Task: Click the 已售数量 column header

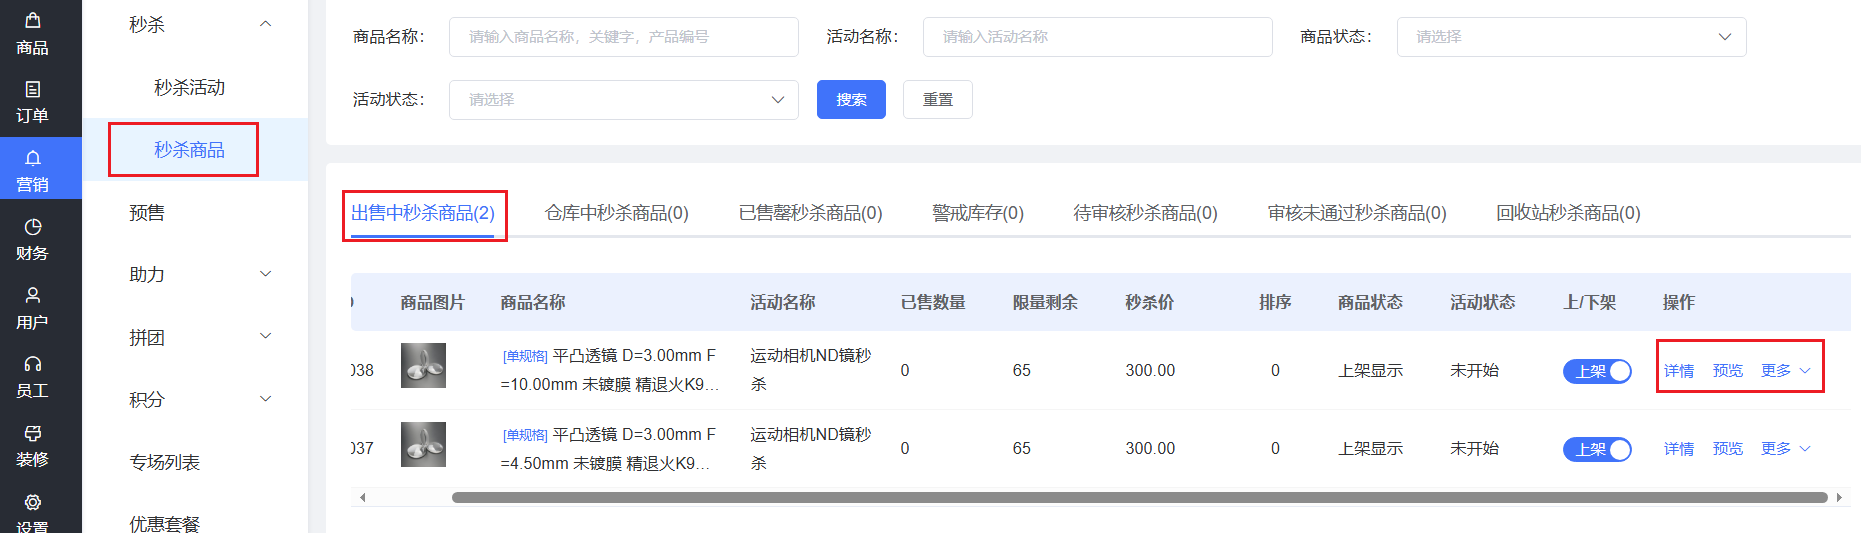Action: (933, 302)
